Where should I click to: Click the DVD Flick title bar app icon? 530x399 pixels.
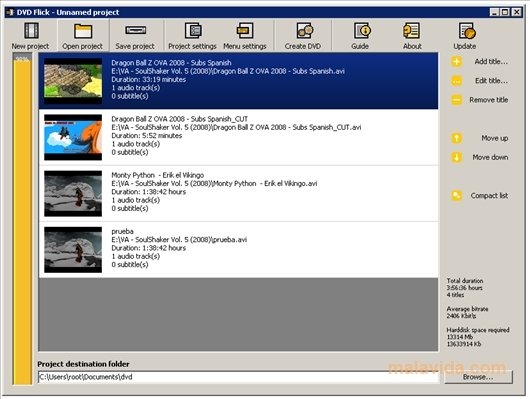coord(10,13)
